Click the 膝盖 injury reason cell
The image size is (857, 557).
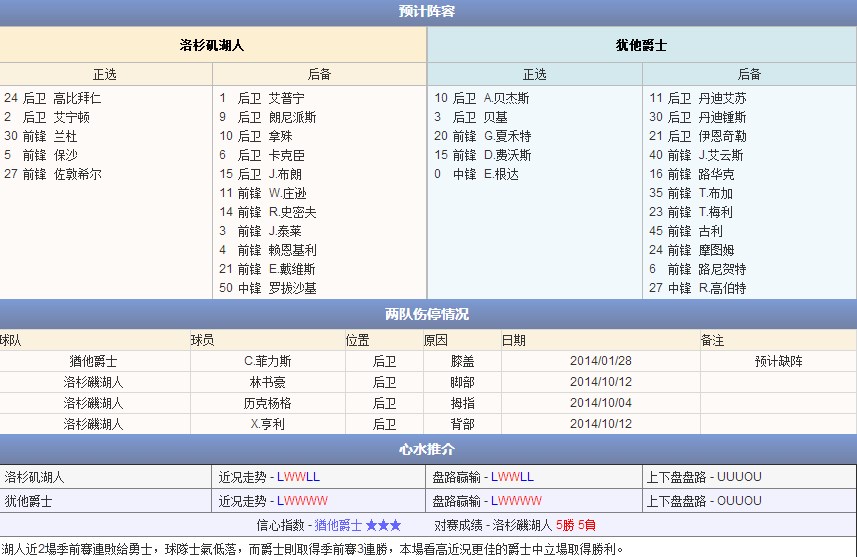click(x=462, y=361)
